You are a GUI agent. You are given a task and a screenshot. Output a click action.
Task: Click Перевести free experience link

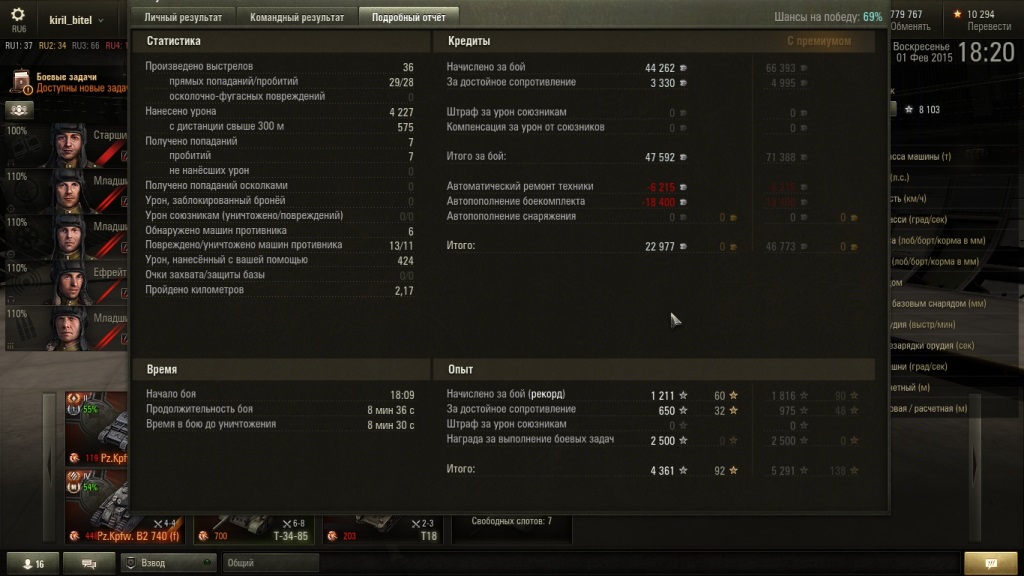coord(989,27)
